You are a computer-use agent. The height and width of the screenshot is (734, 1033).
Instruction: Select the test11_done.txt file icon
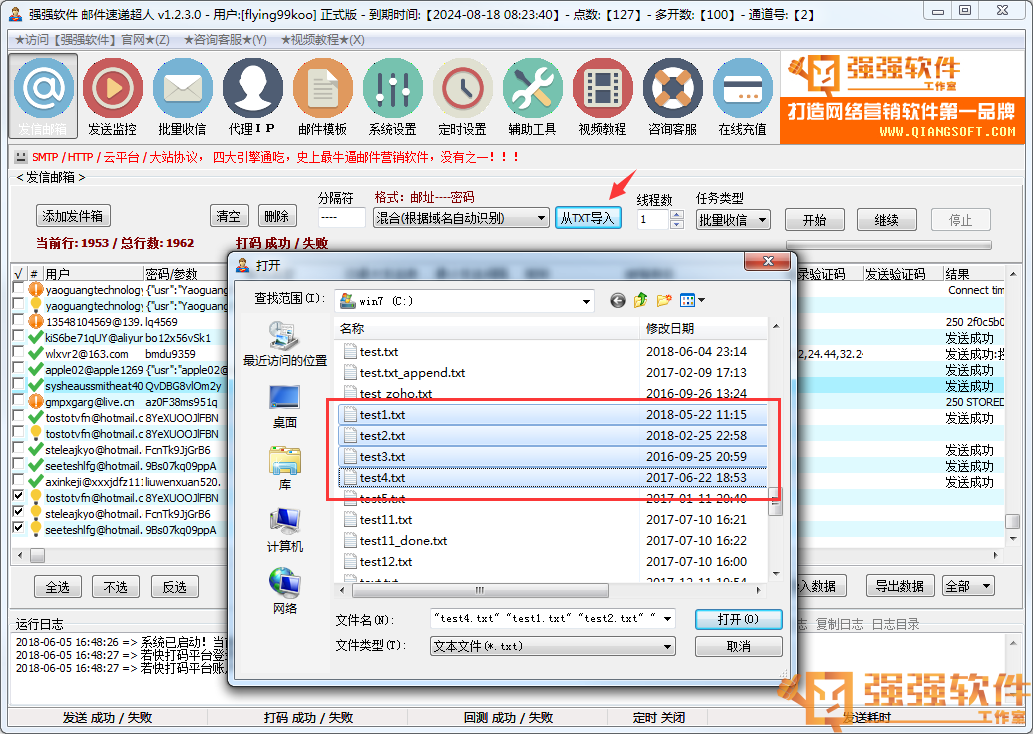pos(350,541)
